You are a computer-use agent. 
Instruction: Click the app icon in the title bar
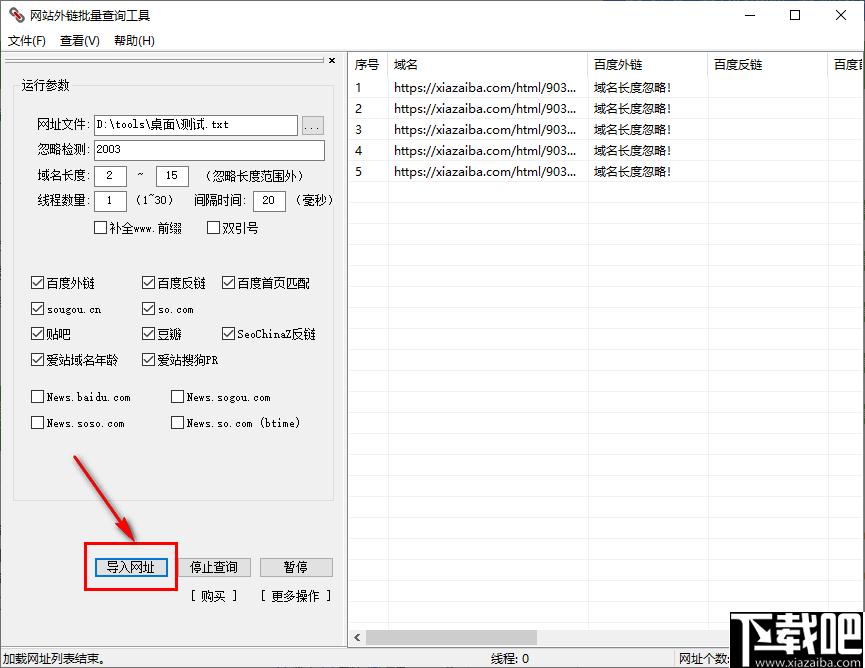pyautogui.click(x=17, y=15)
